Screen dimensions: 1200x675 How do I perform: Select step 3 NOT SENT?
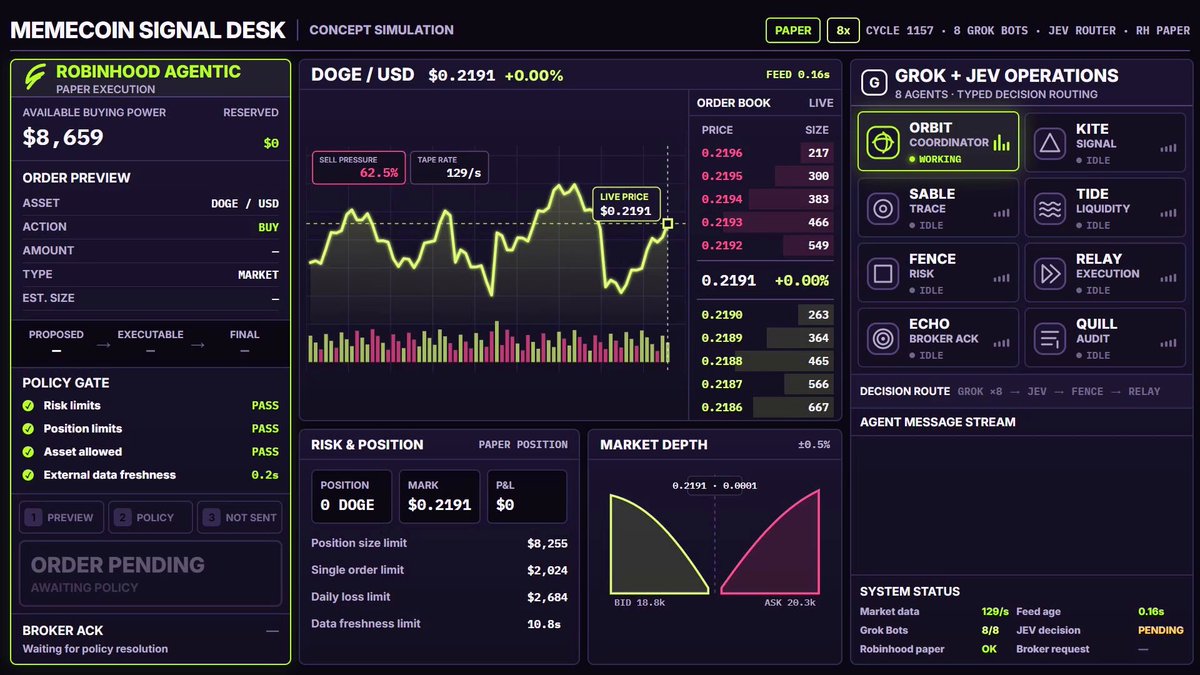239,517
